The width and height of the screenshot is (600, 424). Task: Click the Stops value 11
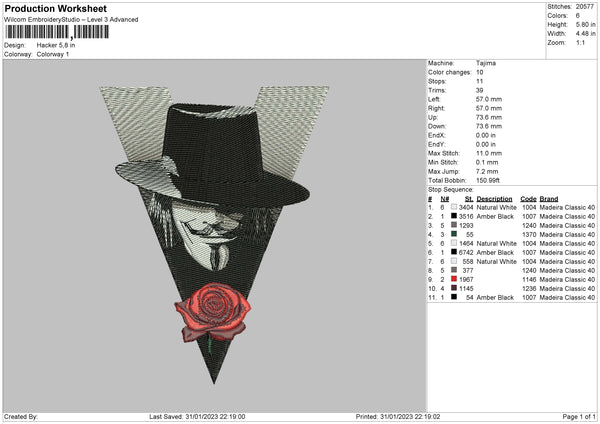pyautogui.click(x=479, y=81)
